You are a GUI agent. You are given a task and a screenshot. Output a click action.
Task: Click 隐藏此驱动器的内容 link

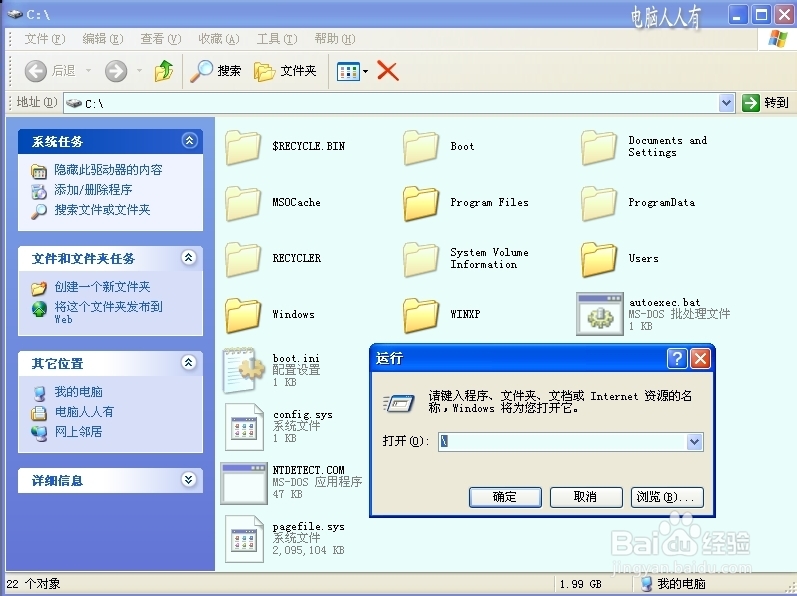click(x=108, y=170)
